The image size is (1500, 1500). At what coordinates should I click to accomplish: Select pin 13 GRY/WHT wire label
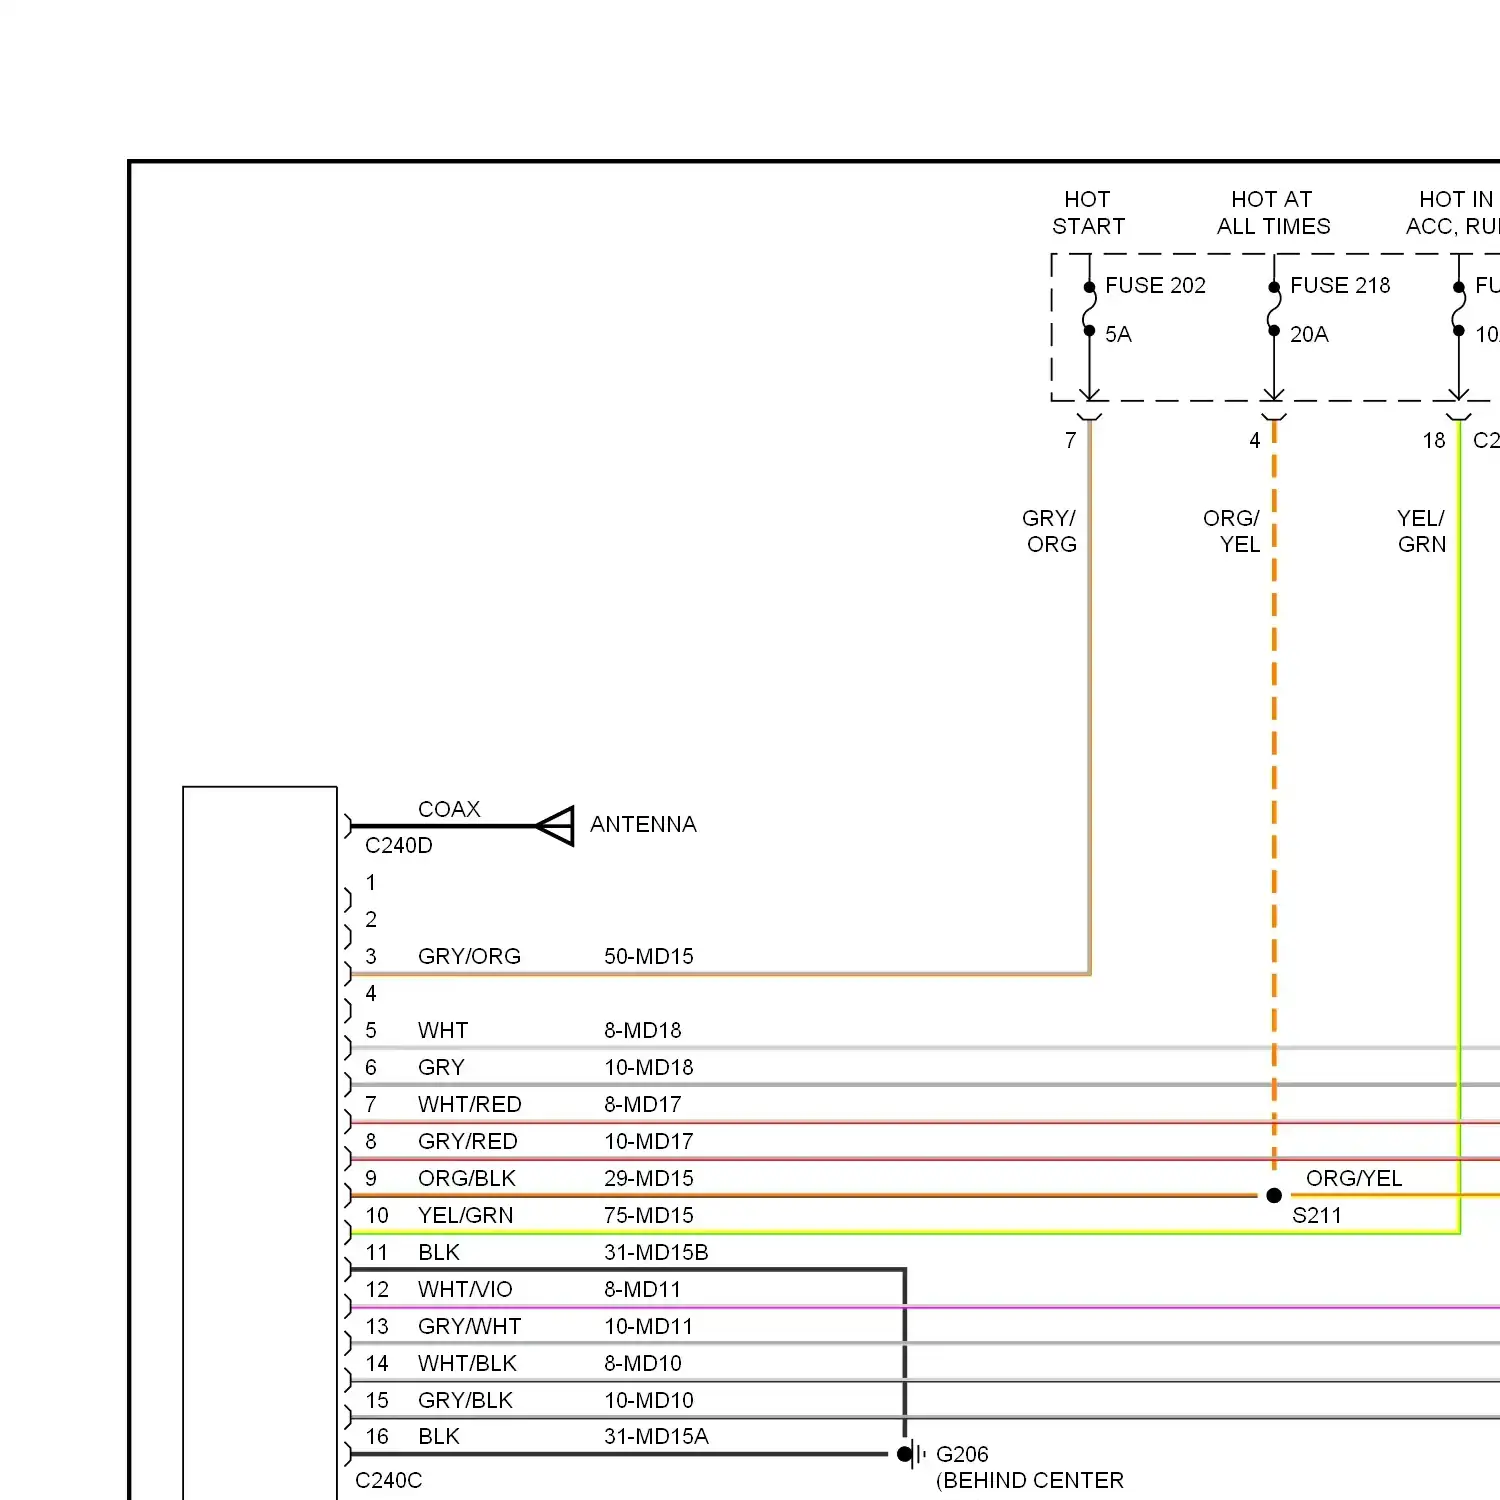470,1326
